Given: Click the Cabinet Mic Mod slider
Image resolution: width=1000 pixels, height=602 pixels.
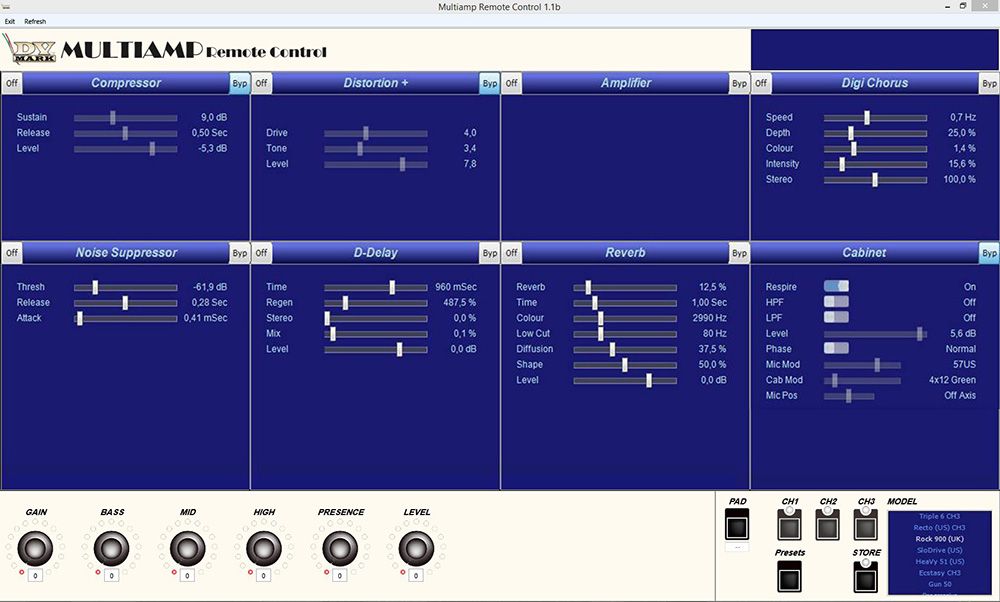Looking at the screenshot, I should pyautogui.click(x=862, y=365).
